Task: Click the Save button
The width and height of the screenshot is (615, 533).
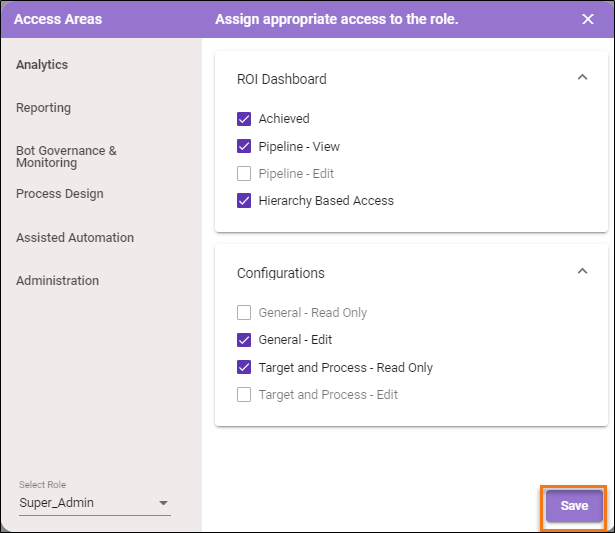Action: [x=574, y=506]
